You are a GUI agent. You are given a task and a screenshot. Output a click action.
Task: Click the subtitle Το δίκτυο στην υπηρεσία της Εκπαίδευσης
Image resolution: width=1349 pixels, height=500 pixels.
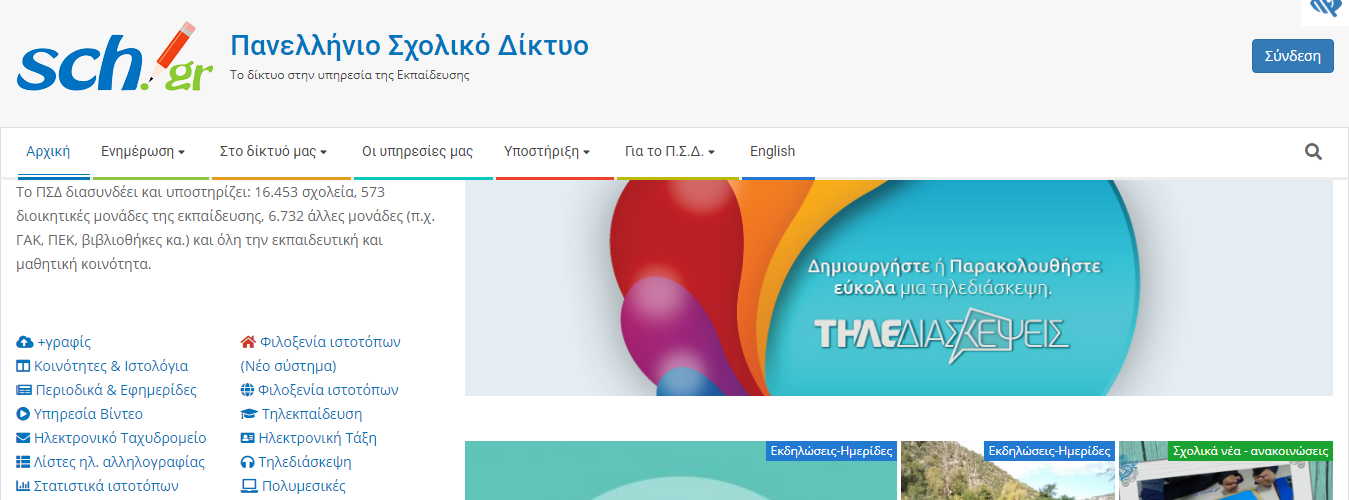349,75
